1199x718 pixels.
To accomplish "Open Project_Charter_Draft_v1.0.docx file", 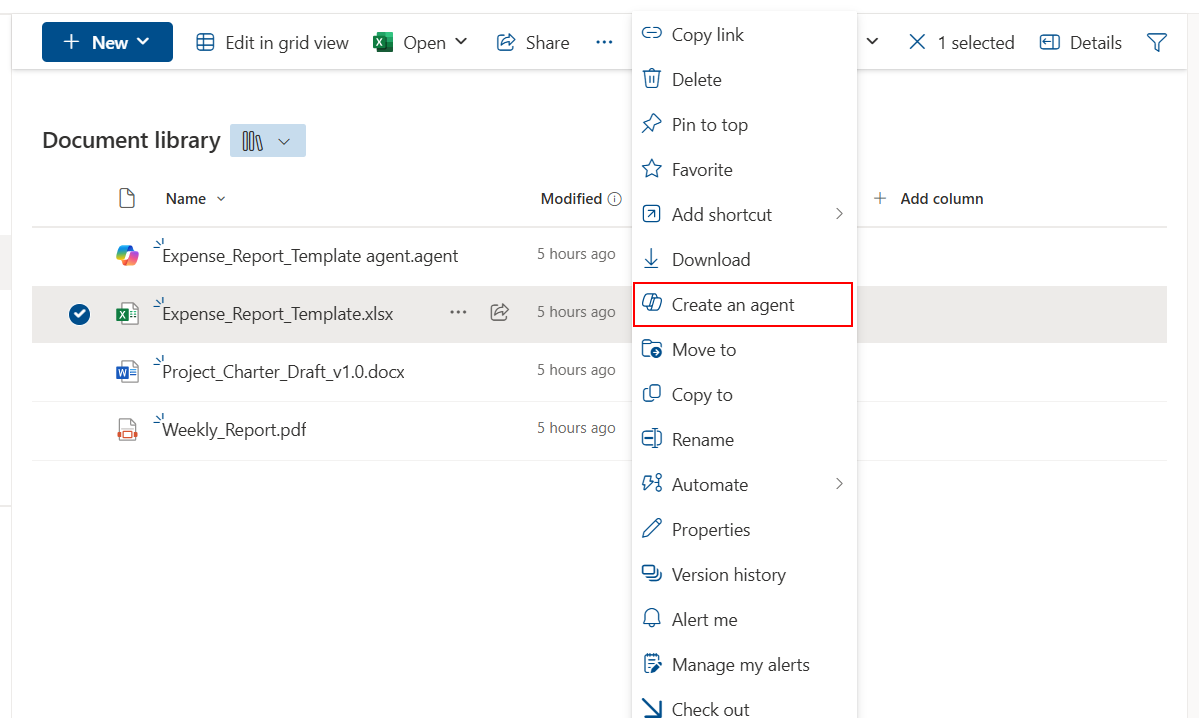I will point(283,372).
